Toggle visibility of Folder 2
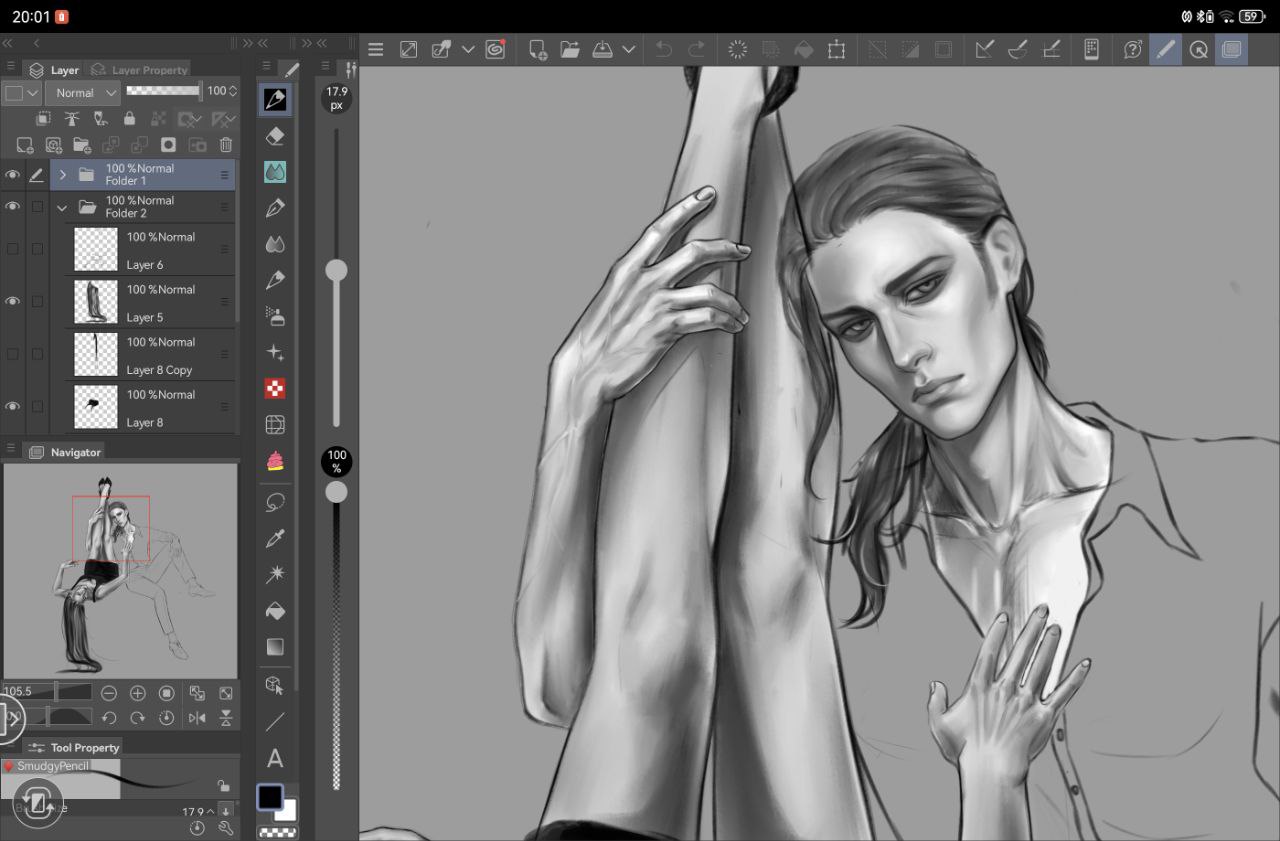Image resolution: width=1280 pixels, height=841 pixels. 13,206
